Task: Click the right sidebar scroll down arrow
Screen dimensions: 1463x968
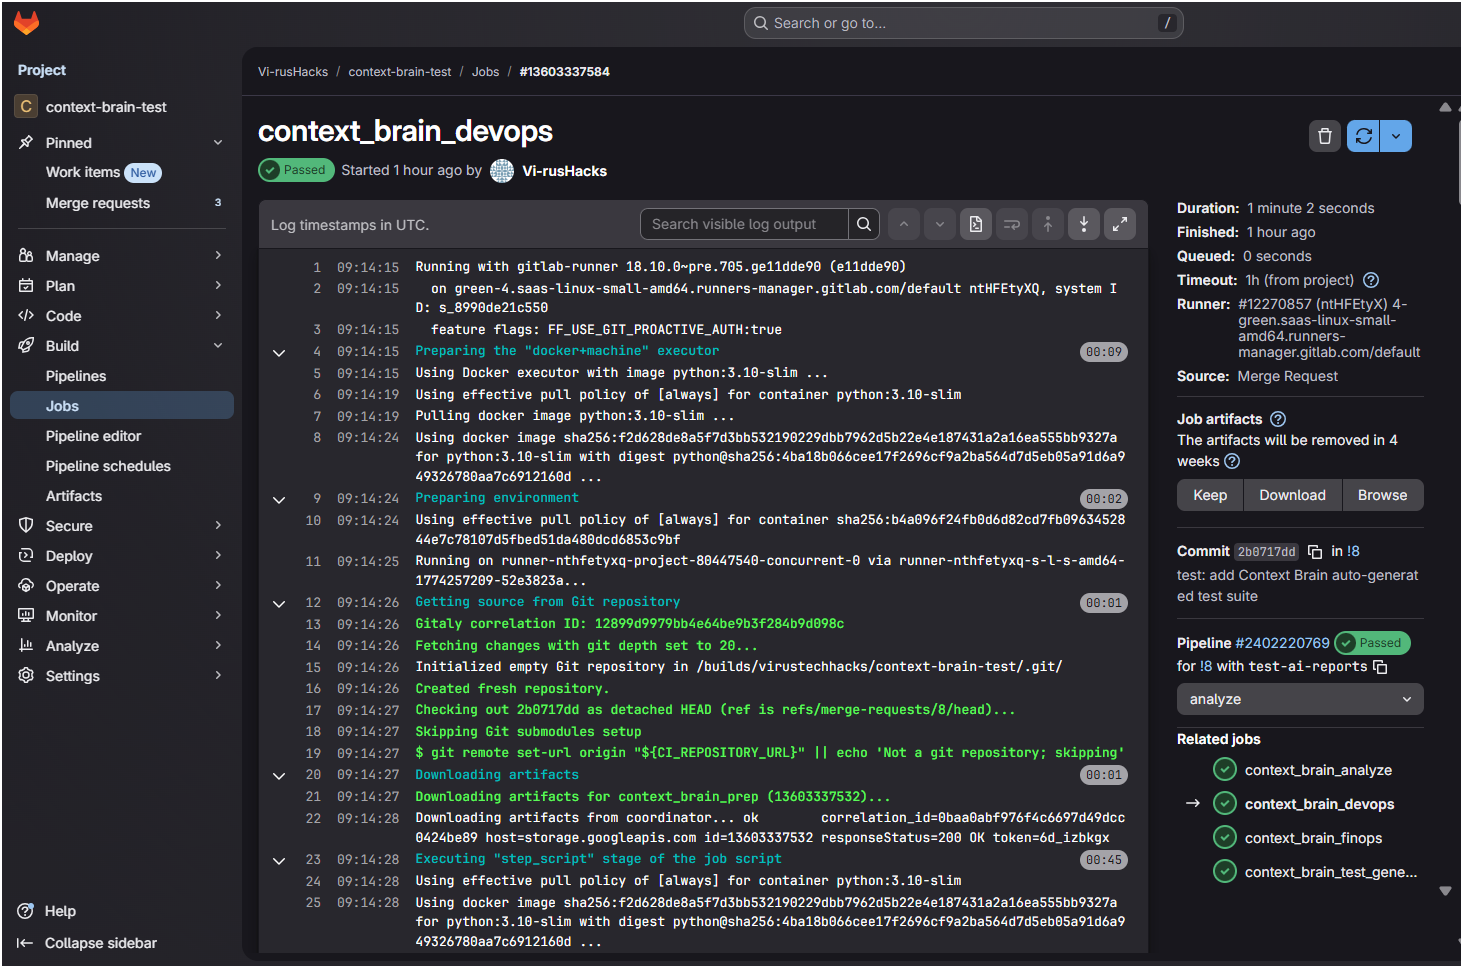Action: [x=1445, y=891]
